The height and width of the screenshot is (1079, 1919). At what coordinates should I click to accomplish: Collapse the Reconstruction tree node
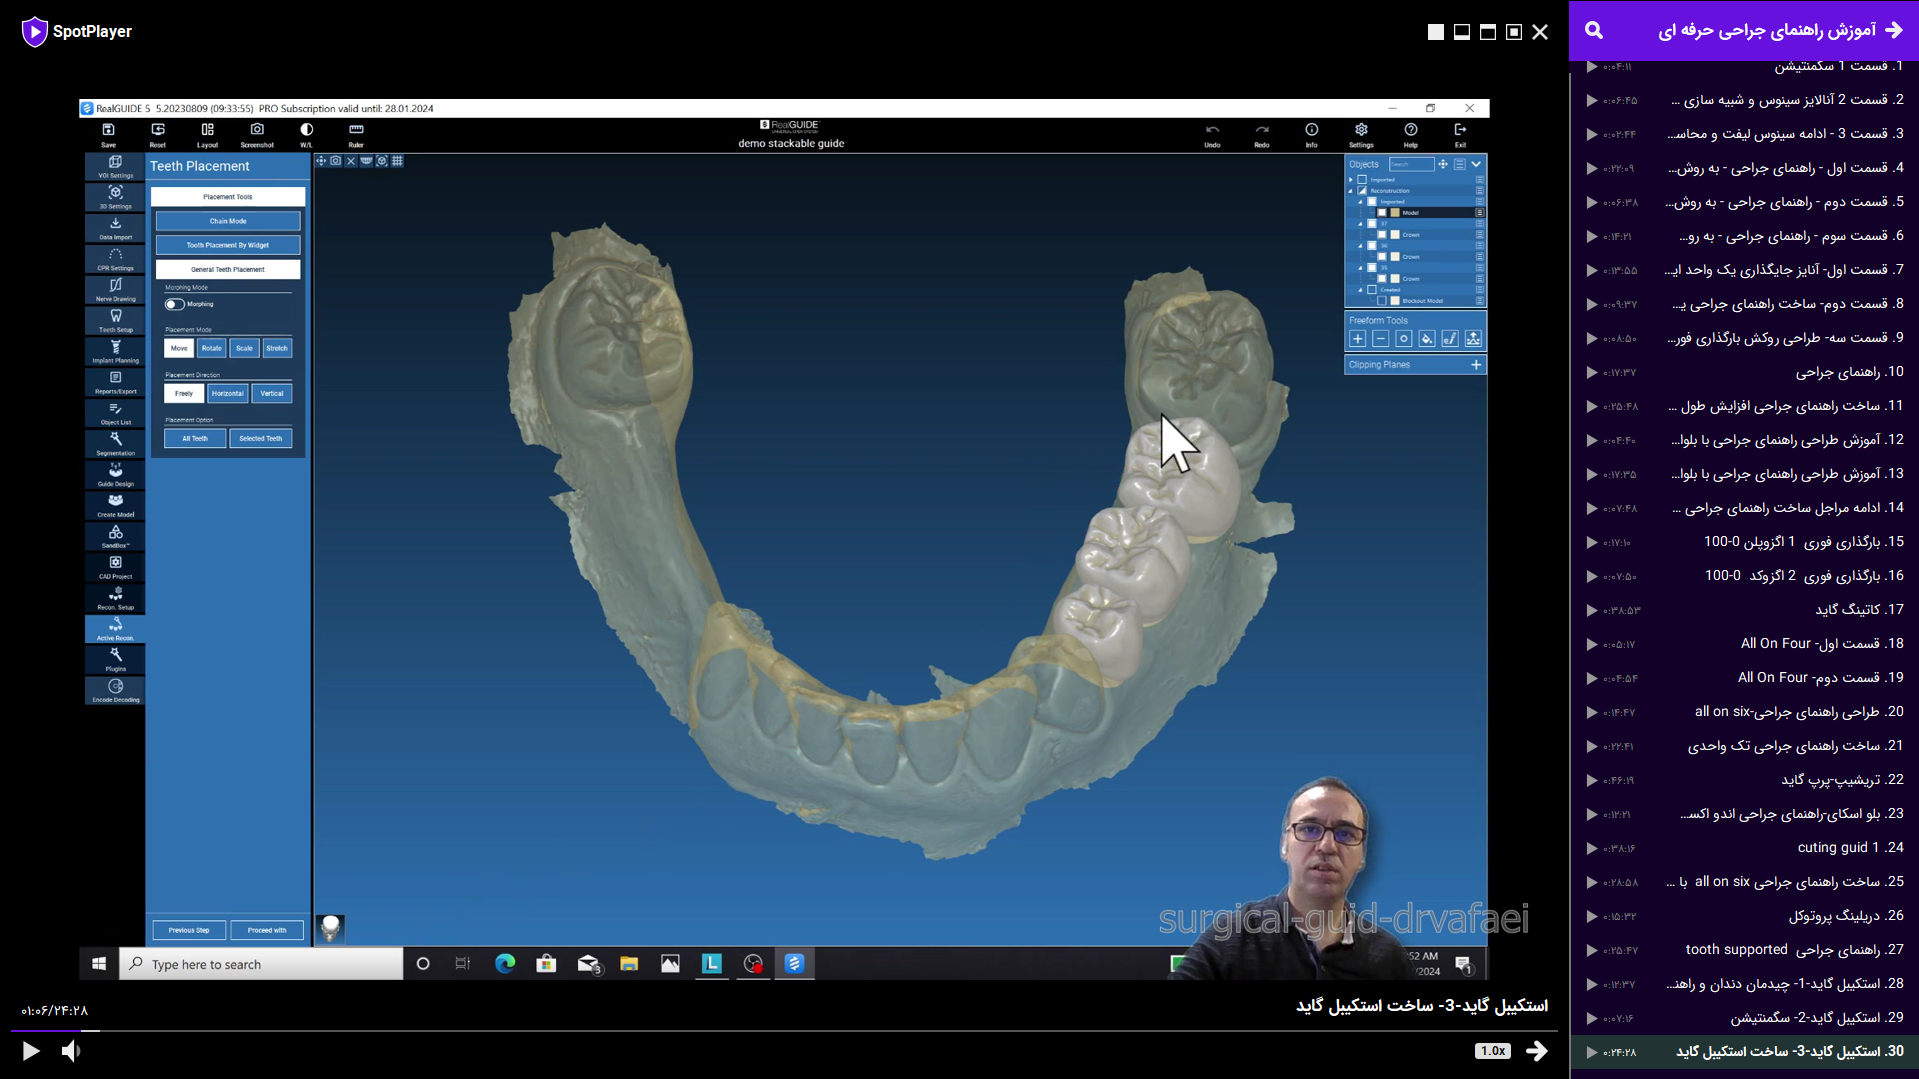1351,191
